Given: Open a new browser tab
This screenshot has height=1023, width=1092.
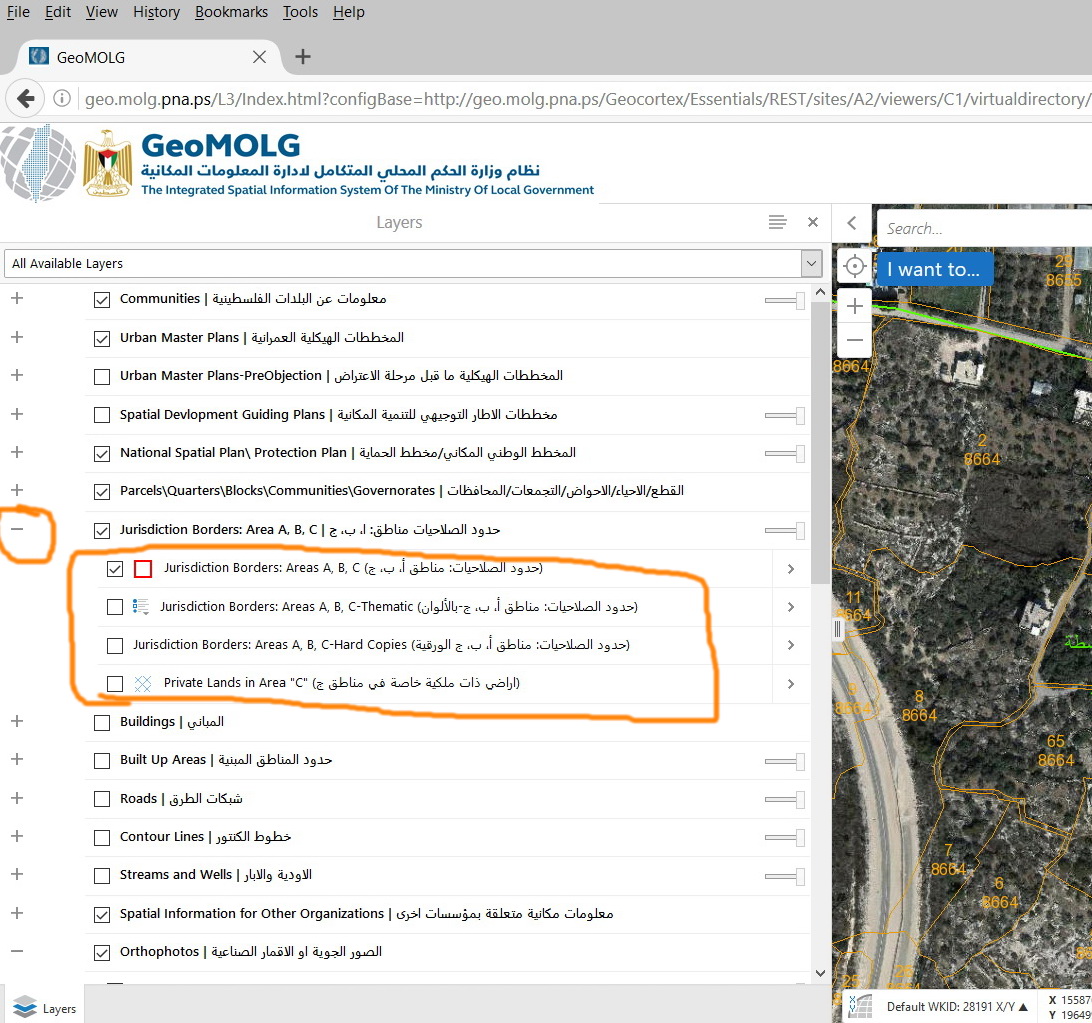Looking at the screenshot, I should pyautogui.click(x=303, y=57).
